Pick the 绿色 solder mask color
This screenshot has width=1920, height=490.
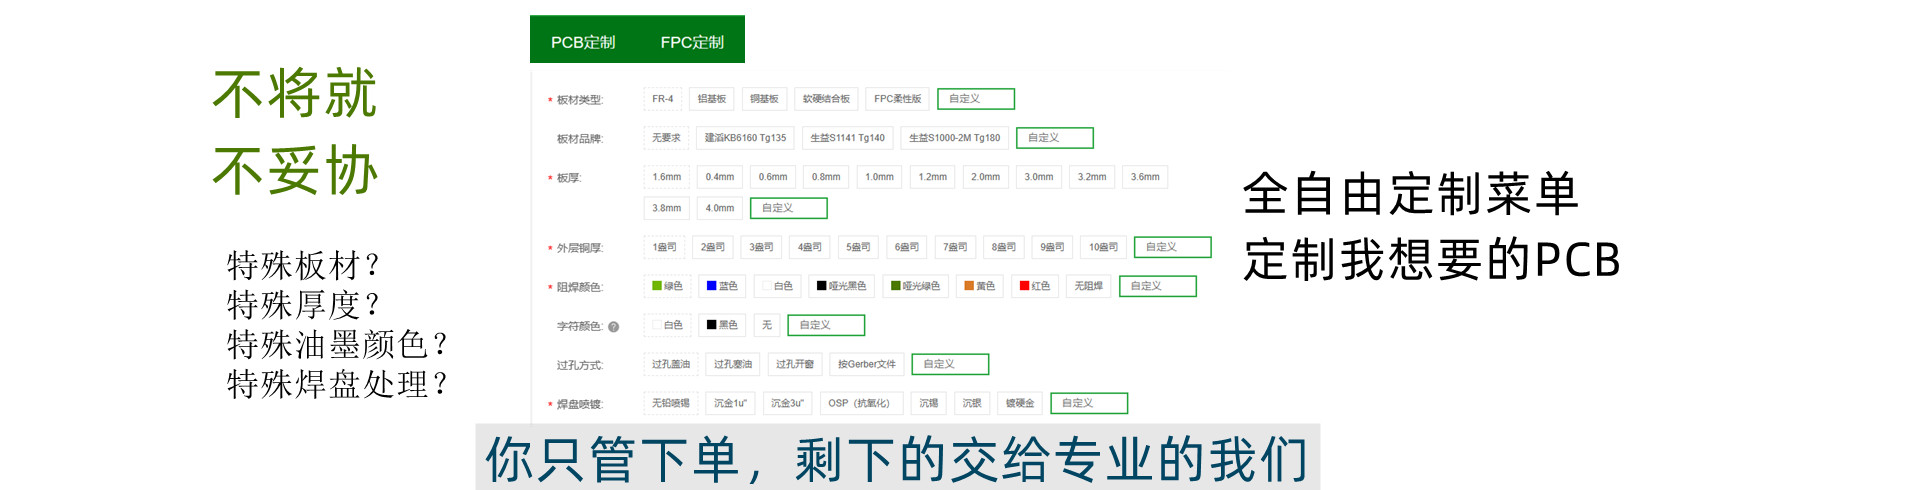point(667,286)
